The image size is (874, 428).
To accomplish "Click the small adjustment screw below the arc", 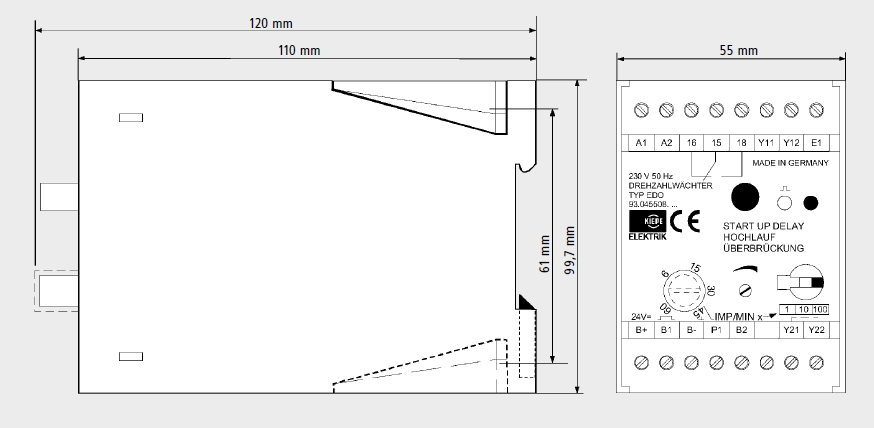I will [743, 290].
